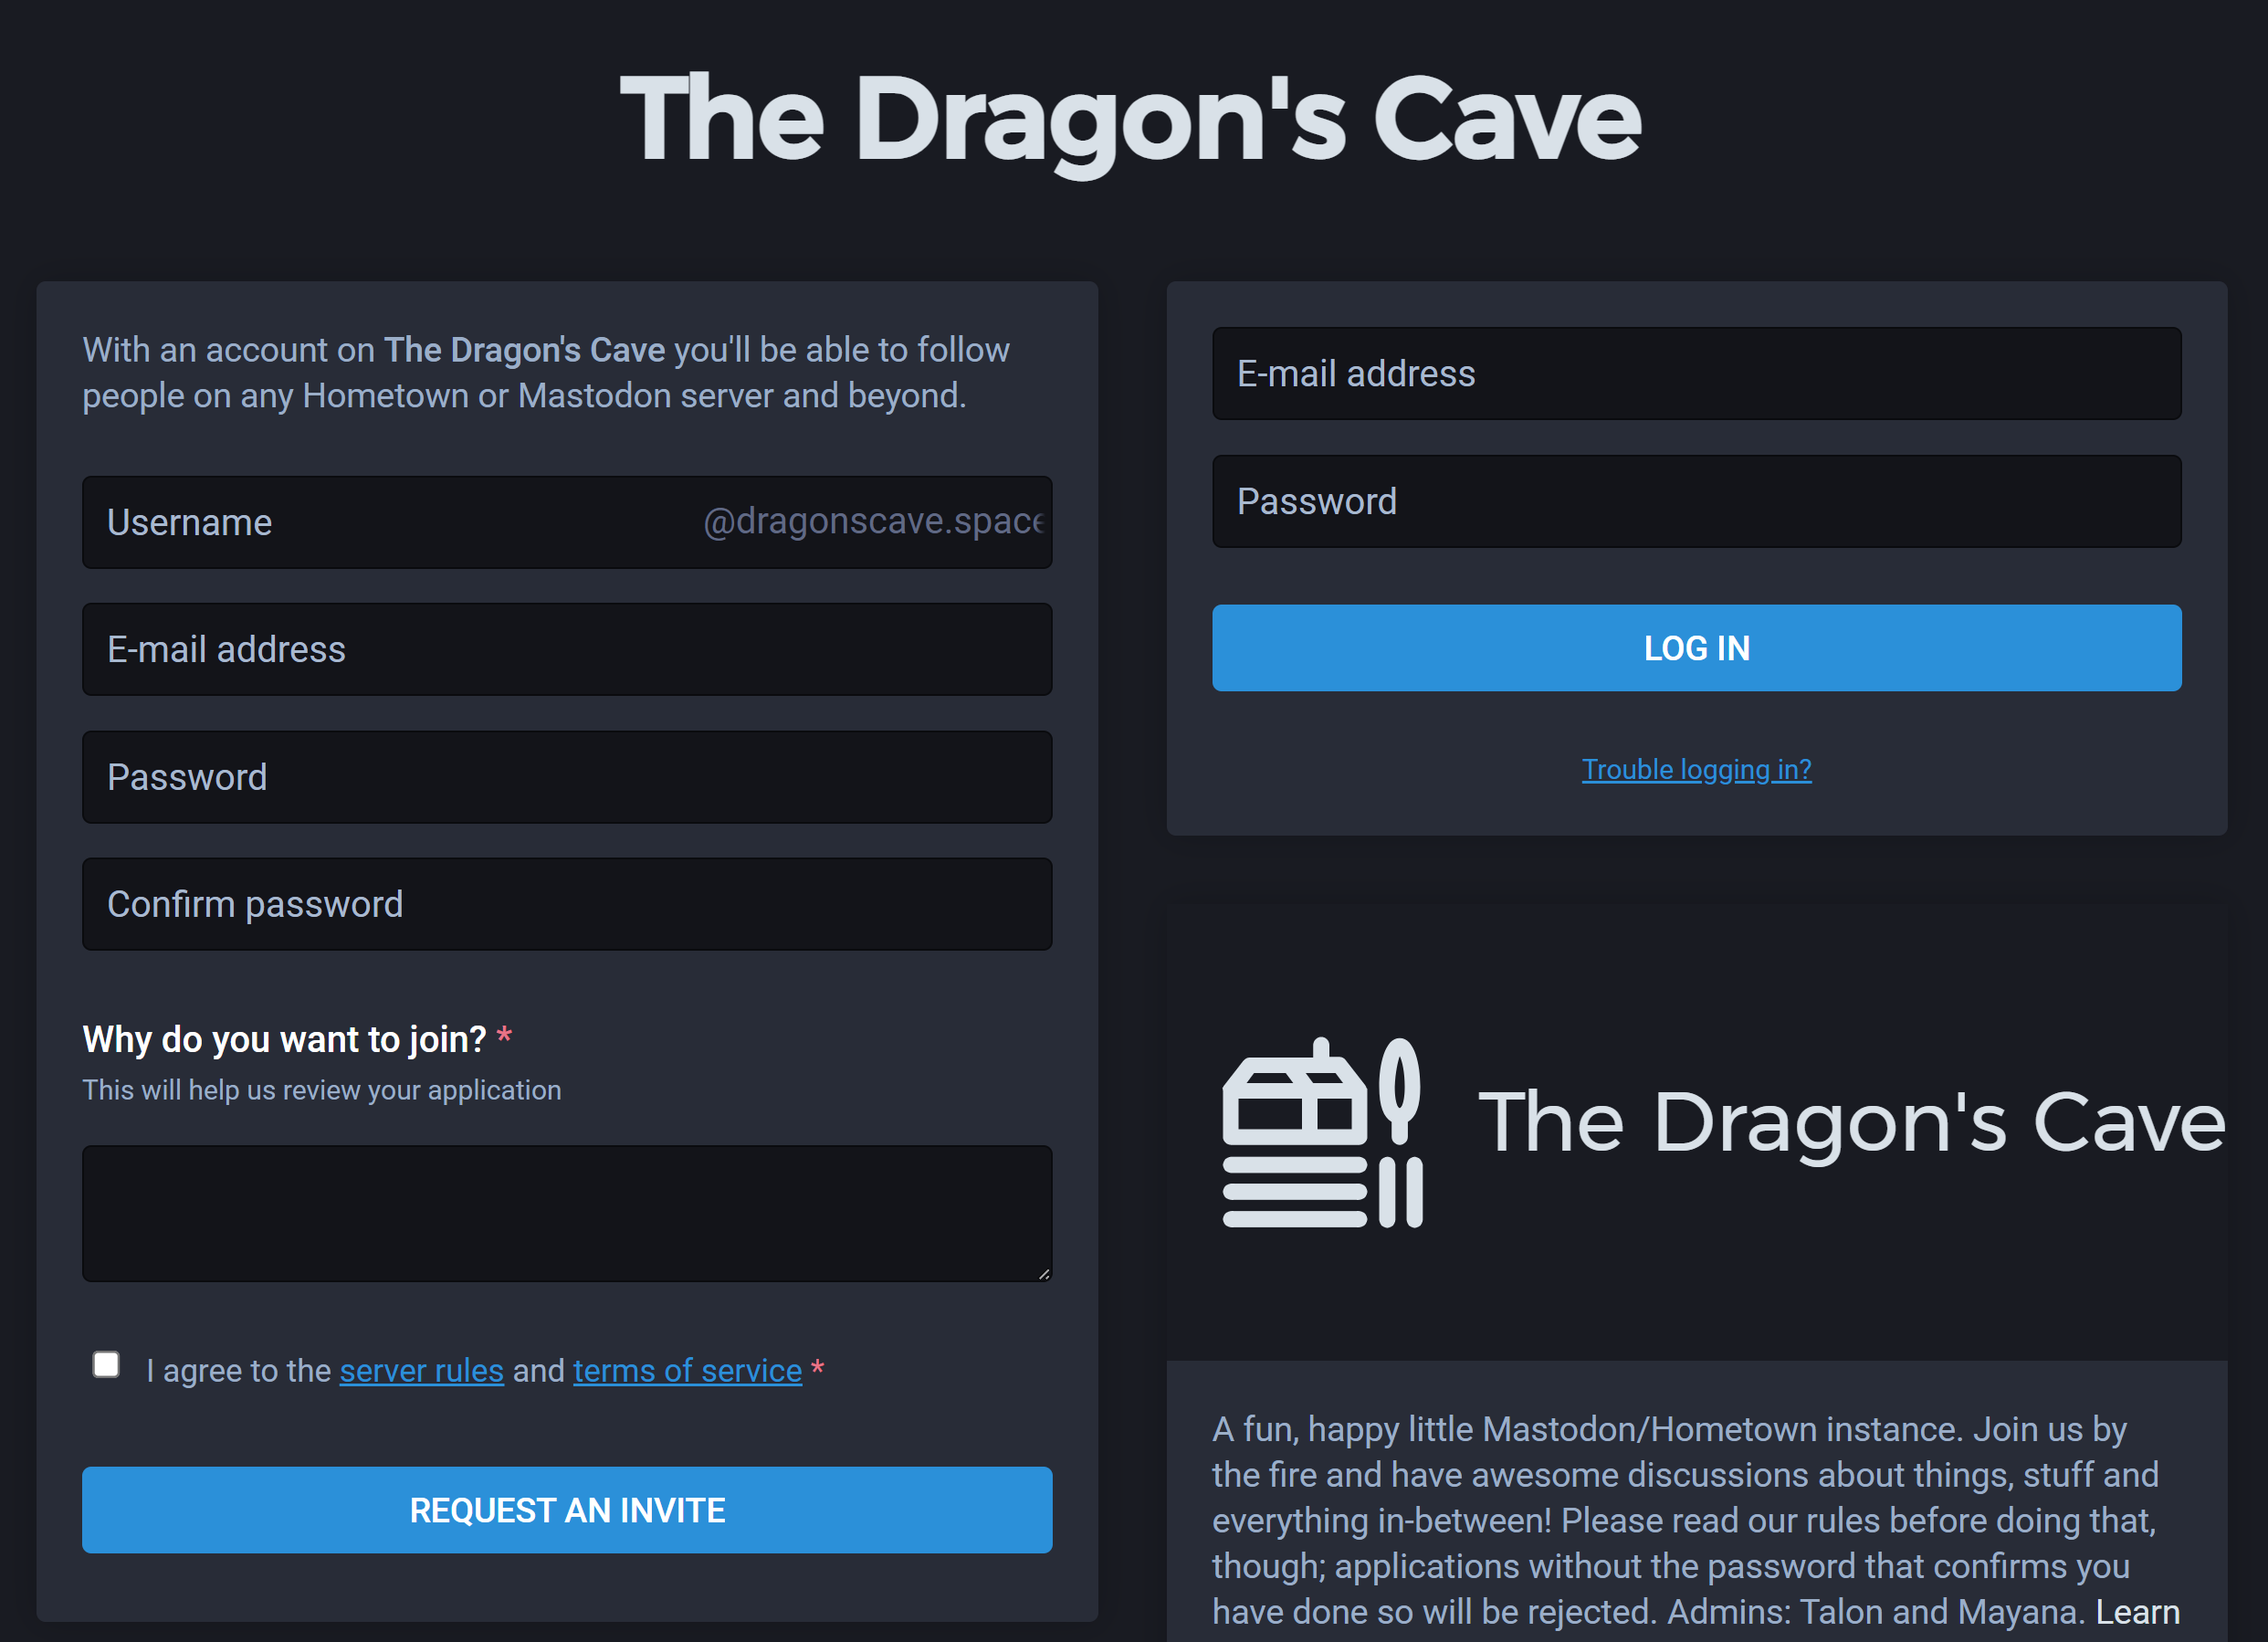Click the username input field
Screen dimensions: 2268x1642
click(x=567, y=521)
